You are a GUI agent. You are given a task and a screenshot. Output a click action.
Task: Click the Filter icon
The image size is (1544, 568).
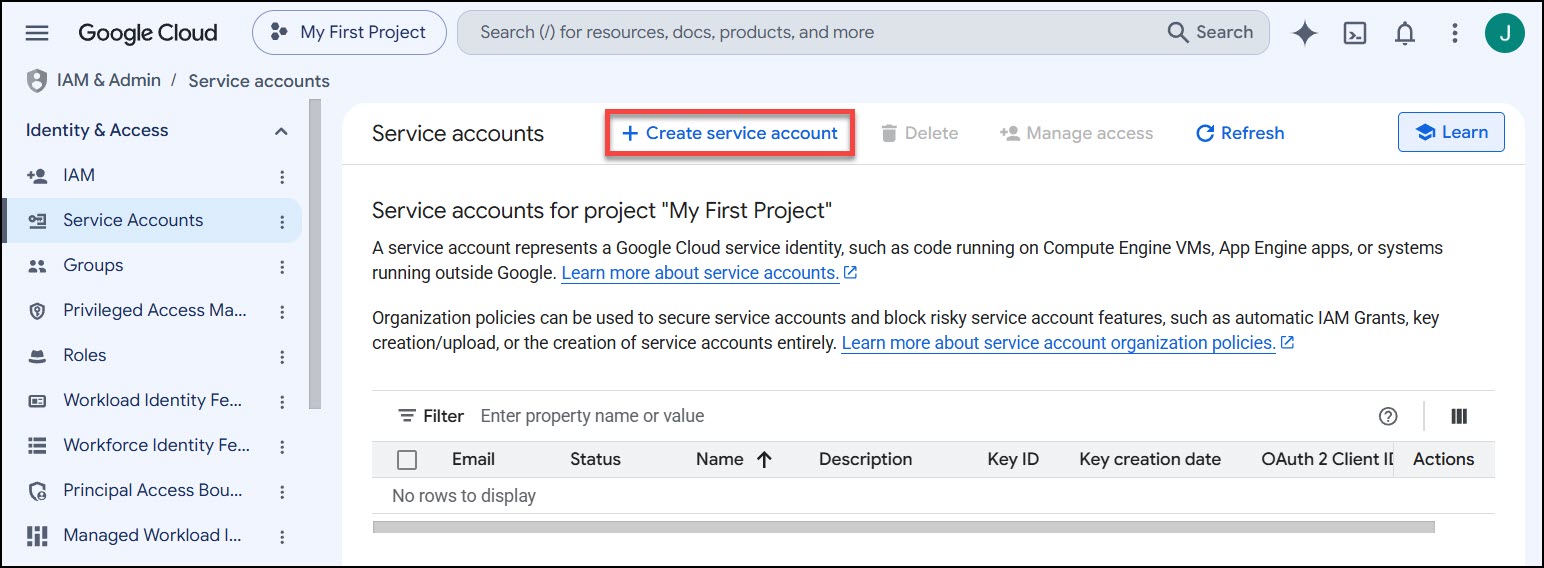tap(407, 416)
